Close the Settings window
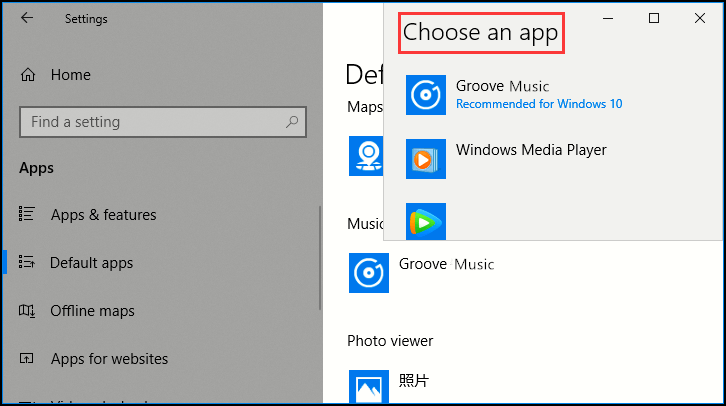 pos(700,18)
